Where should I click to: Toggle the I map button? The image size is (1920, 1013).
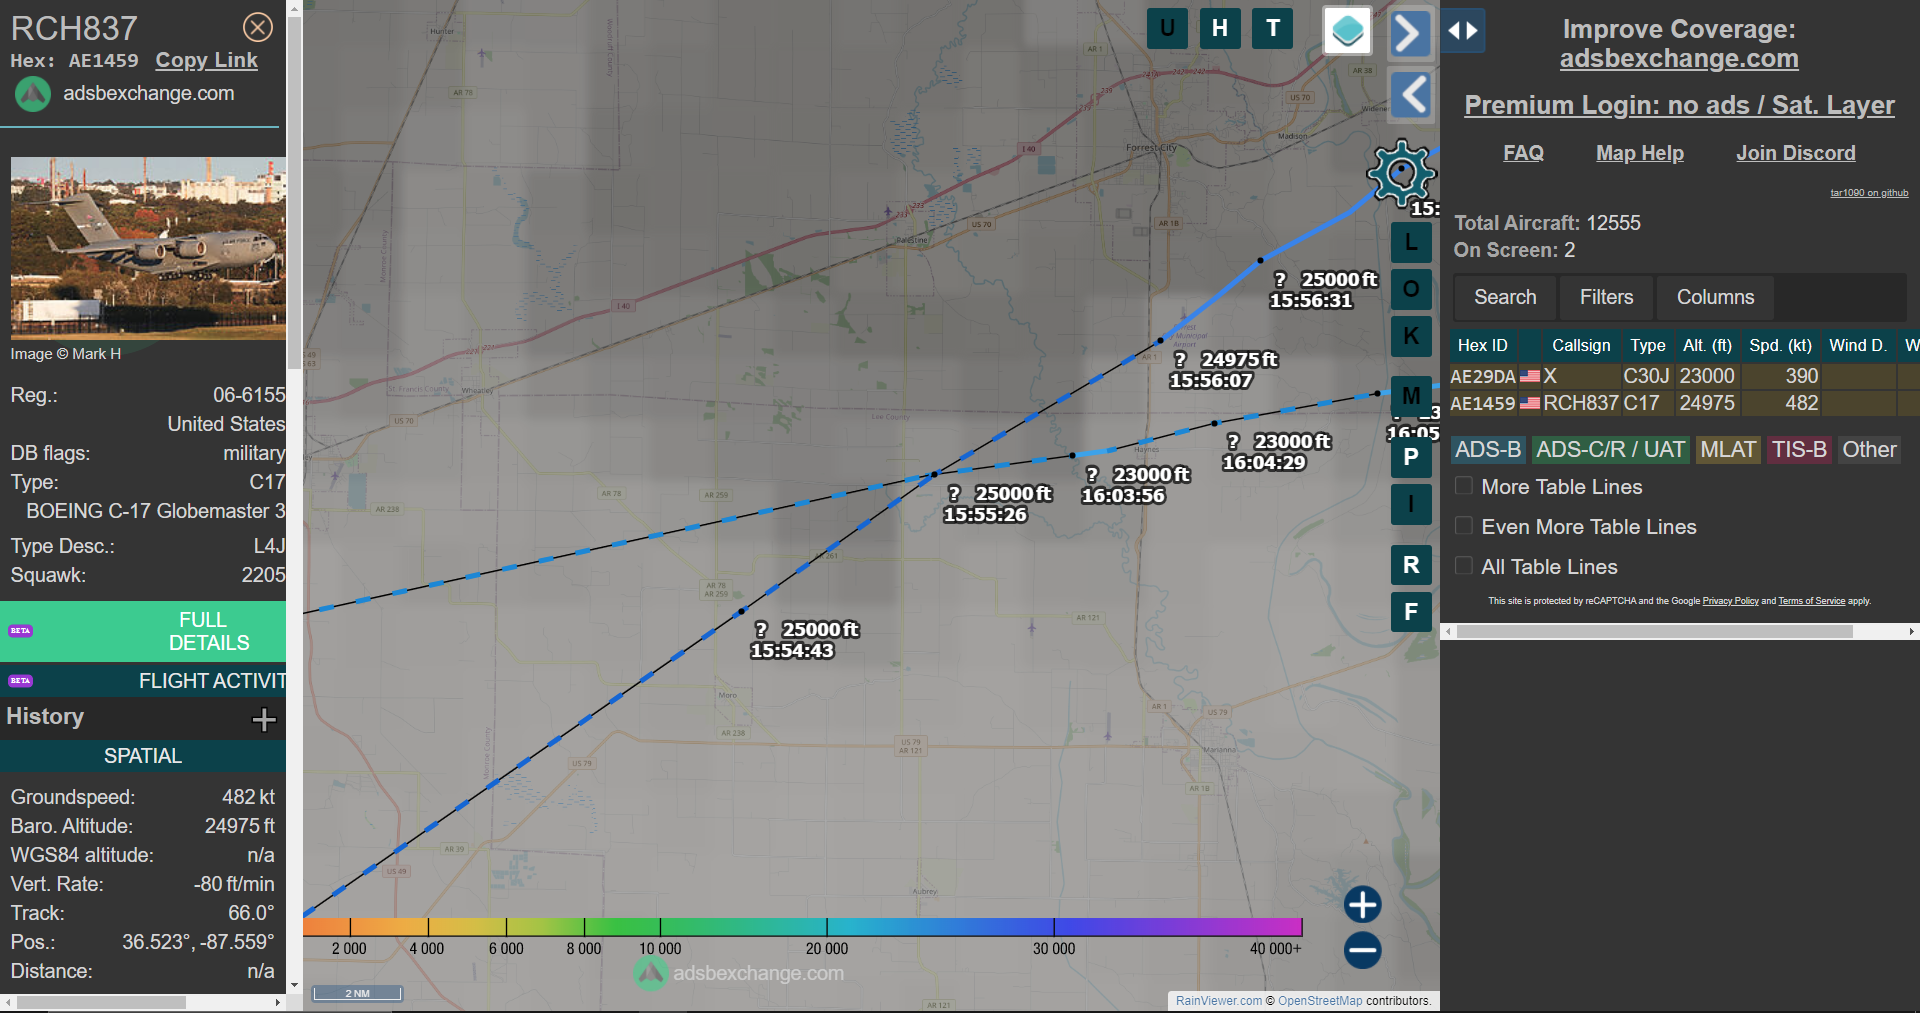[x=1411, y=504]
